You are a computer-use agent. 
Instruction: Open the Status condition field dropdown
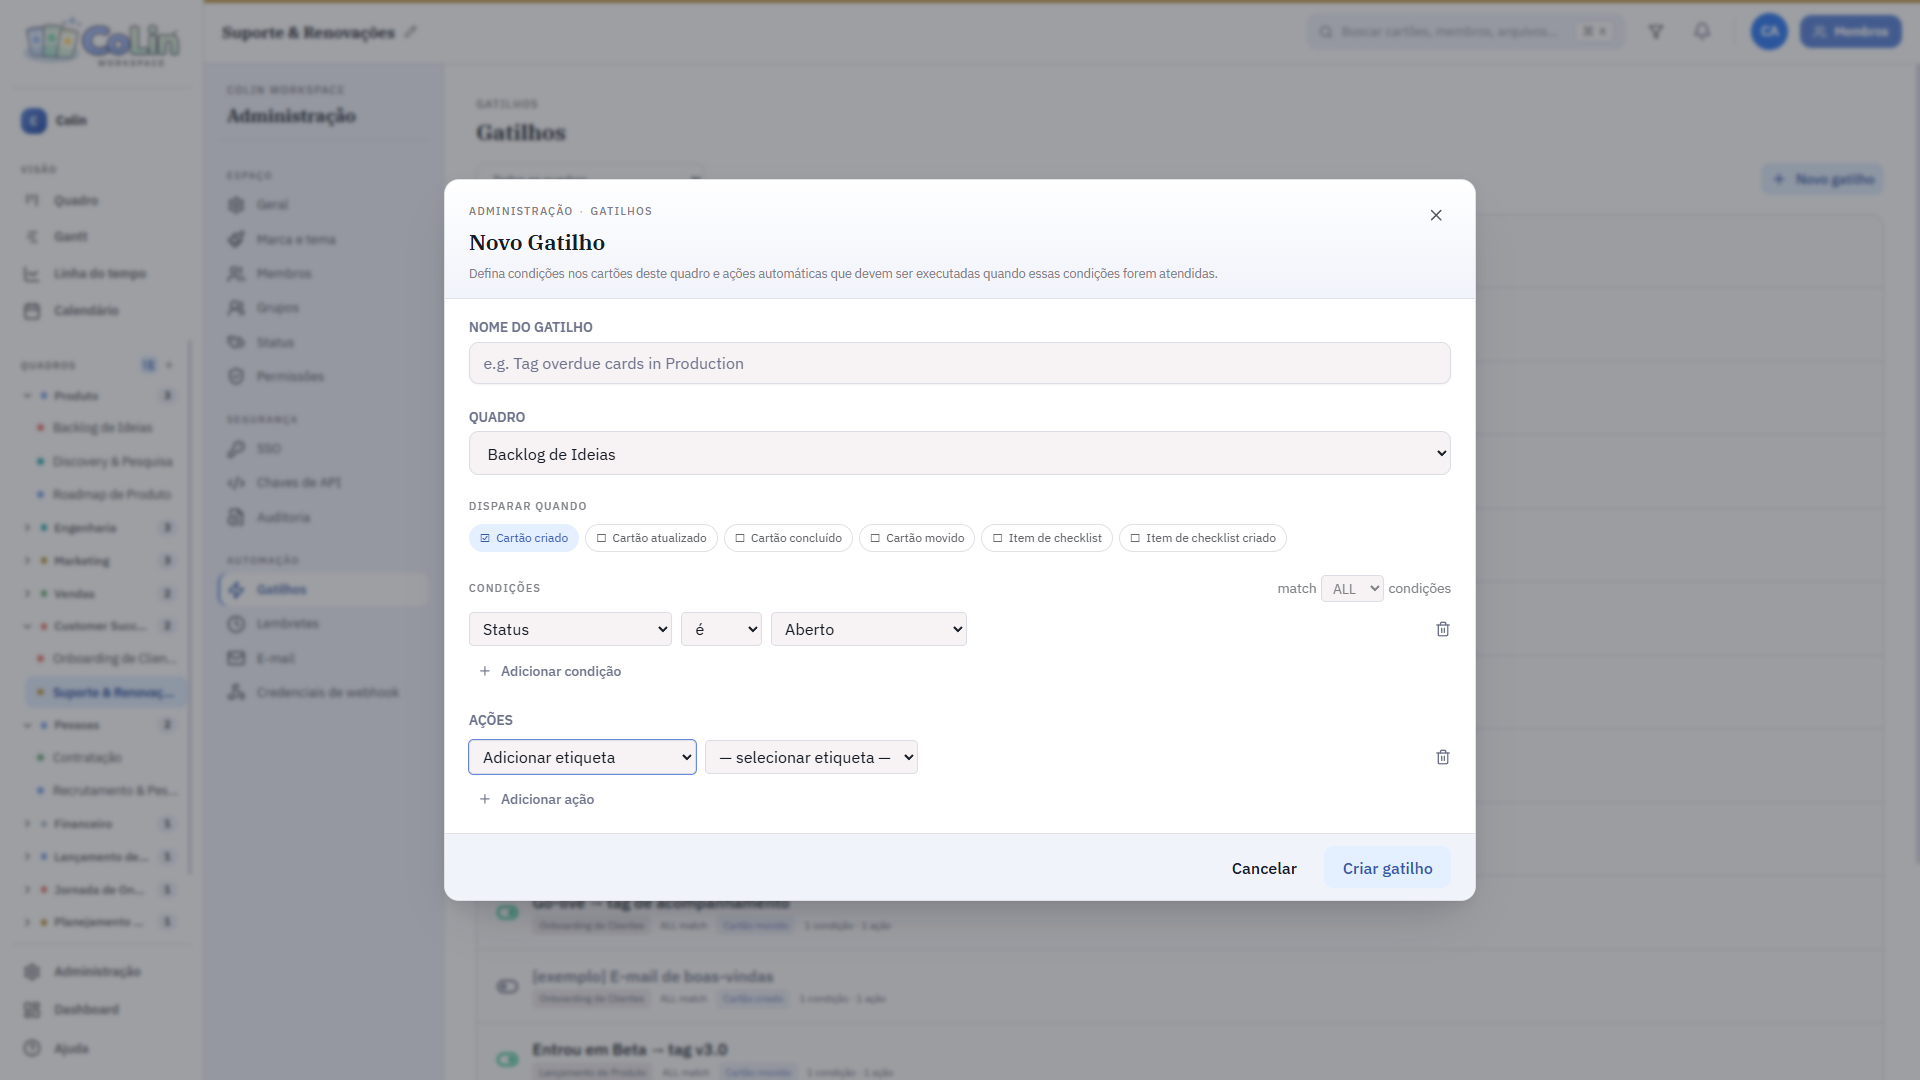[570, 629]
